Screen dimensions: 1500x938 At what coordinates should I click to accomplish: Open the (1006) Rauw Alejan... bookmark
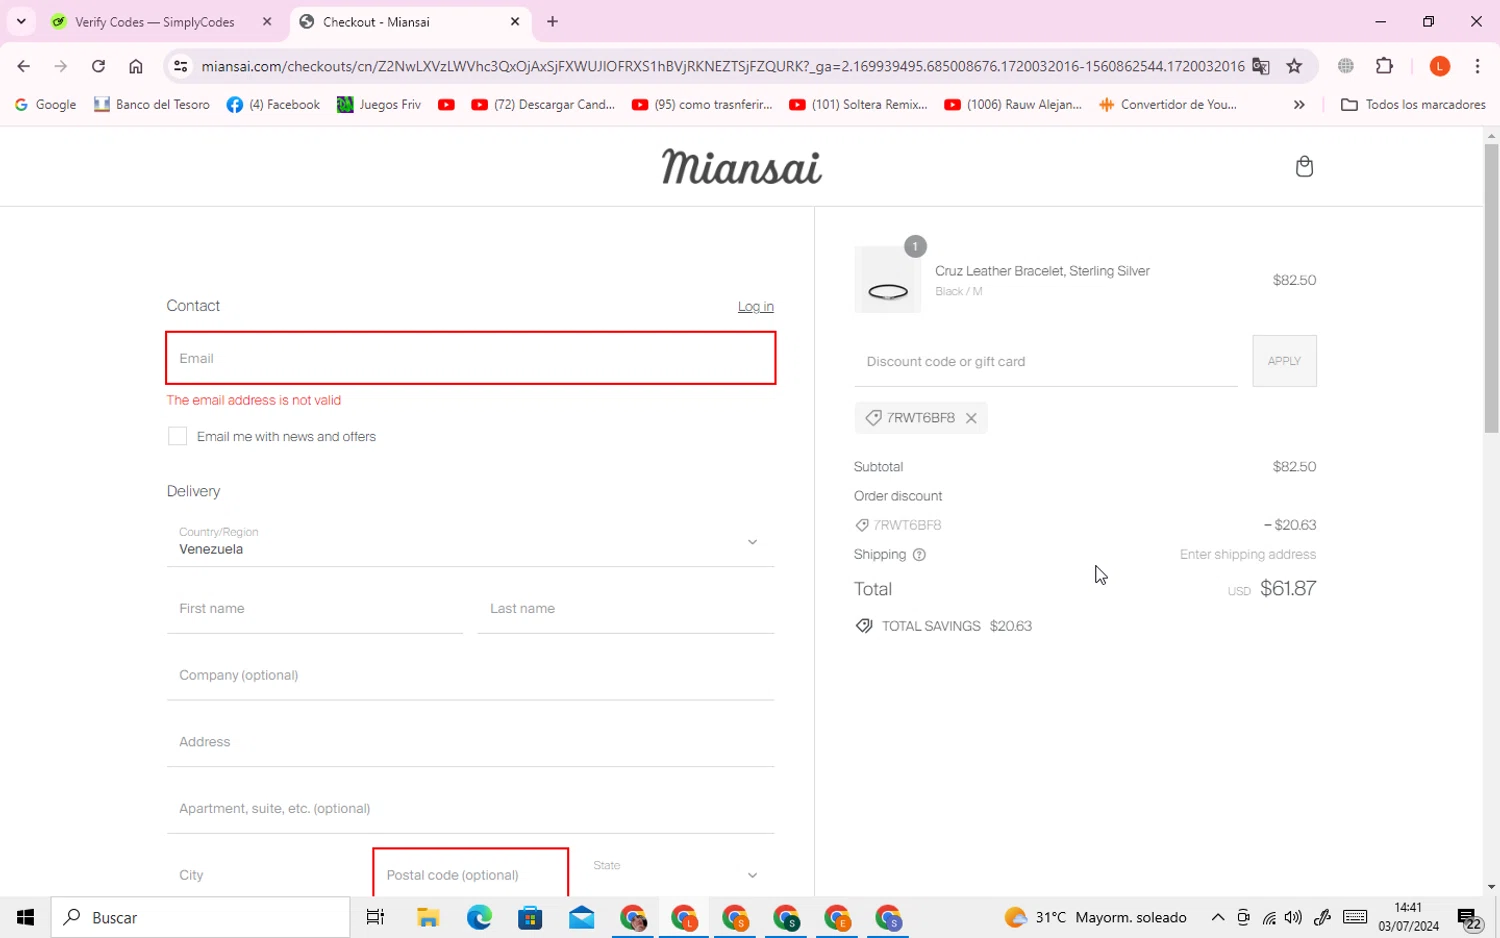coord(1013,104)
